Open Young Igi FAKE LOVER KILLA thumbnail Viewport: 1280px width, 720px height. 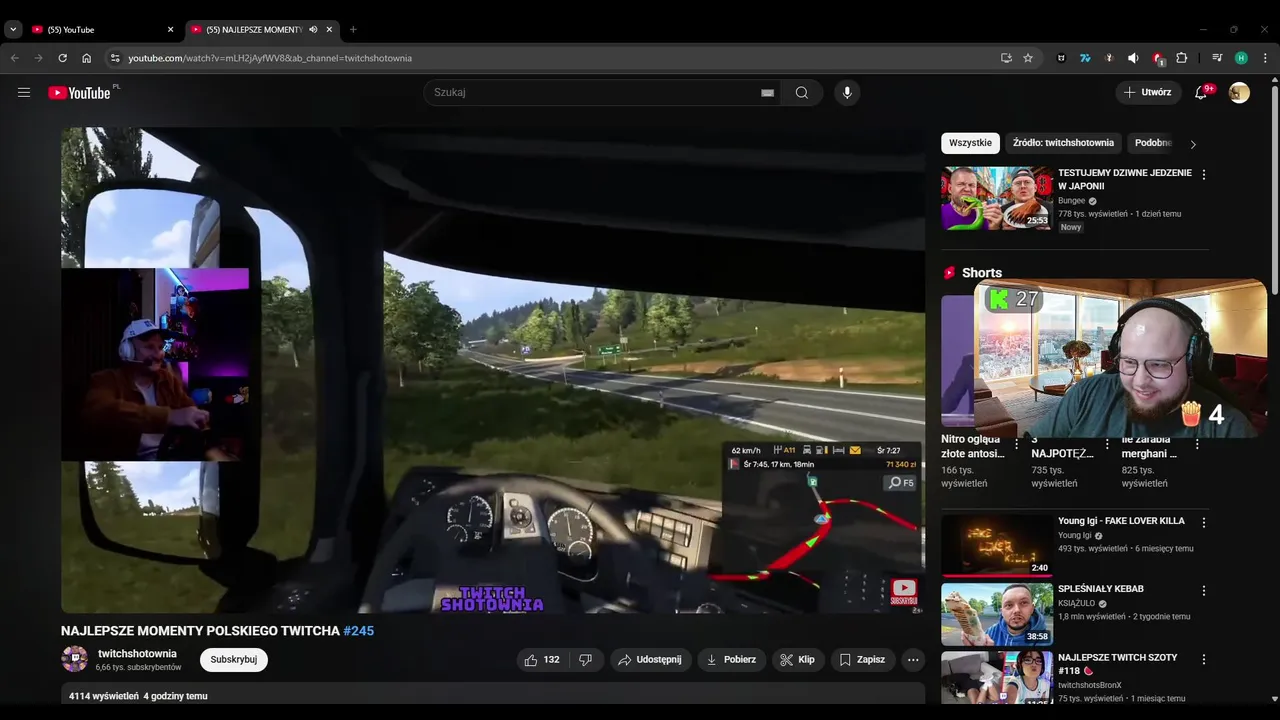tap(996, 546)
